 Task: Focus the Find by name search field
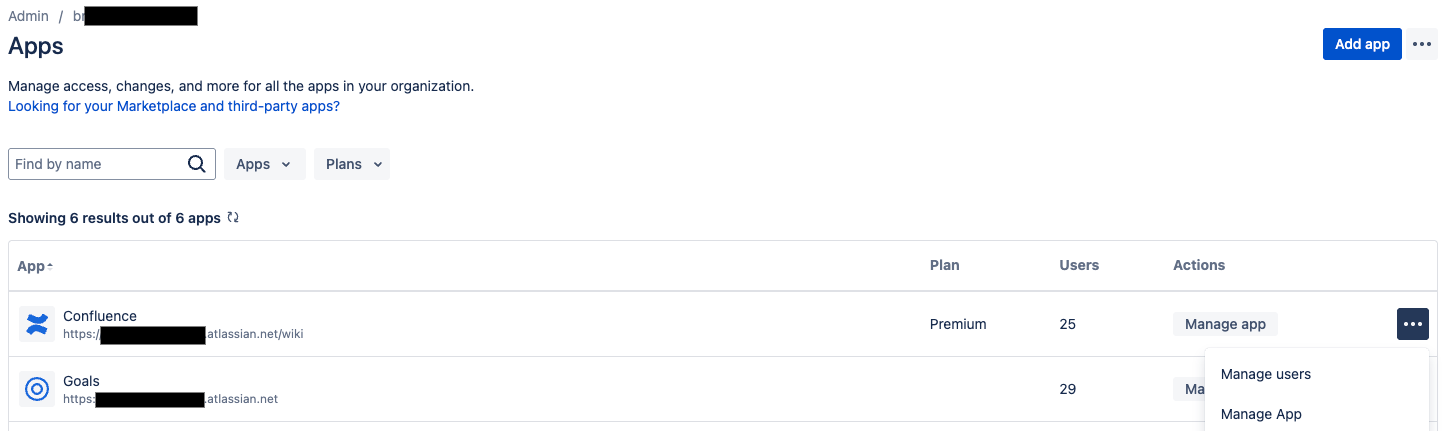pyautogui.click(x=98, y=164)
